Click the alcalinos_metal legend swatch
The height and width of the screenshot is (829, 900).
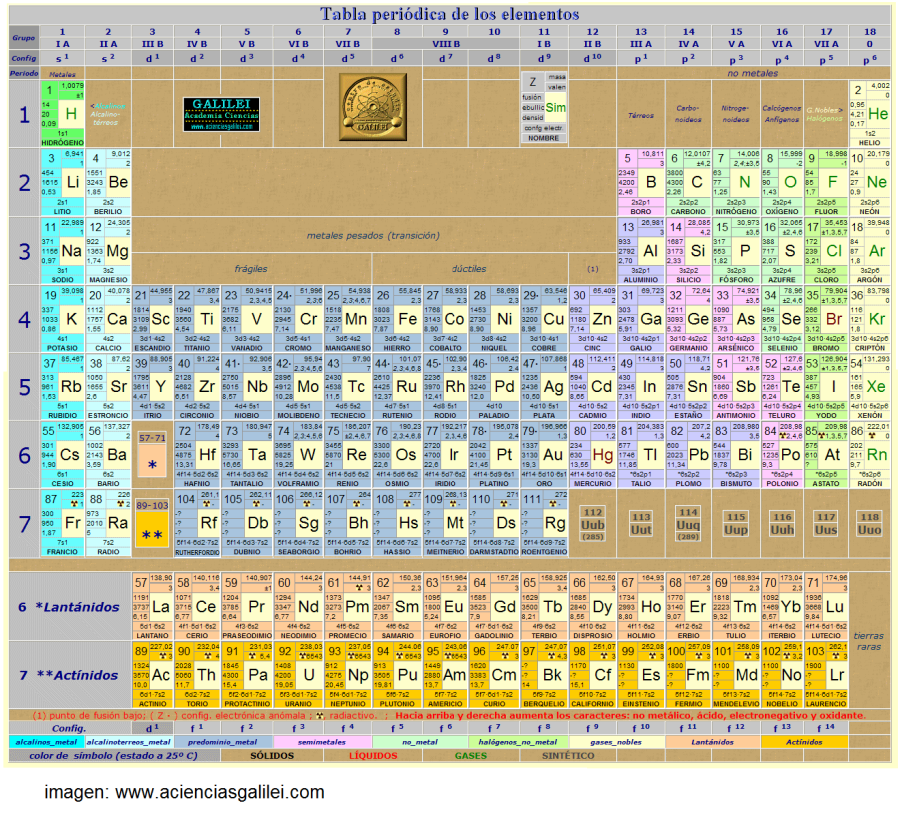[x=45, y=741]
